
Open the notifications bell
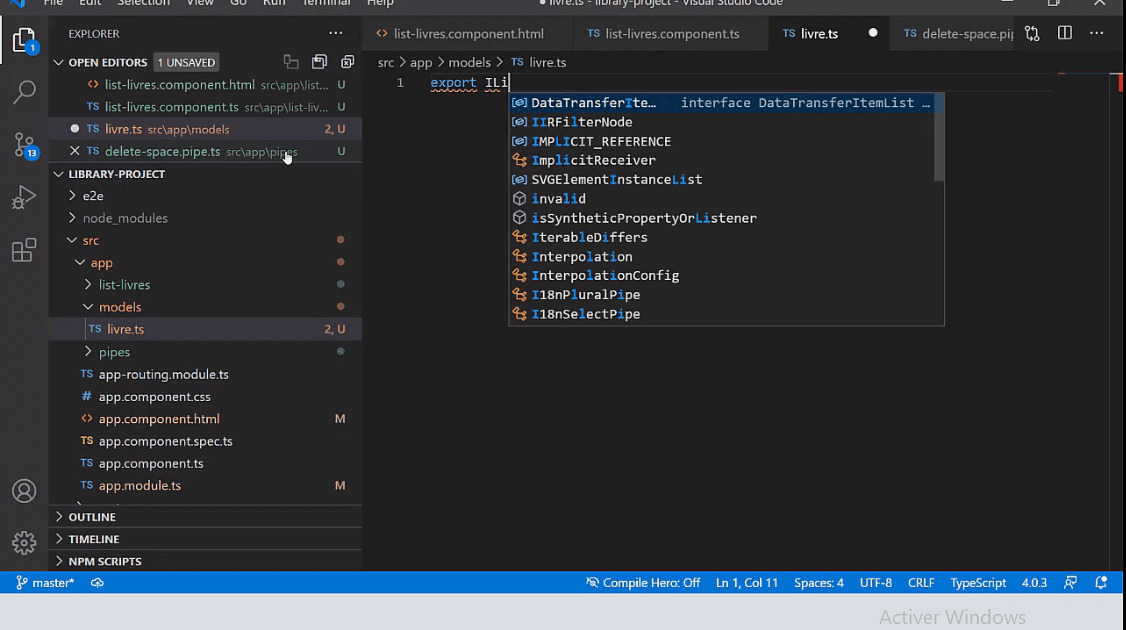1101,582
